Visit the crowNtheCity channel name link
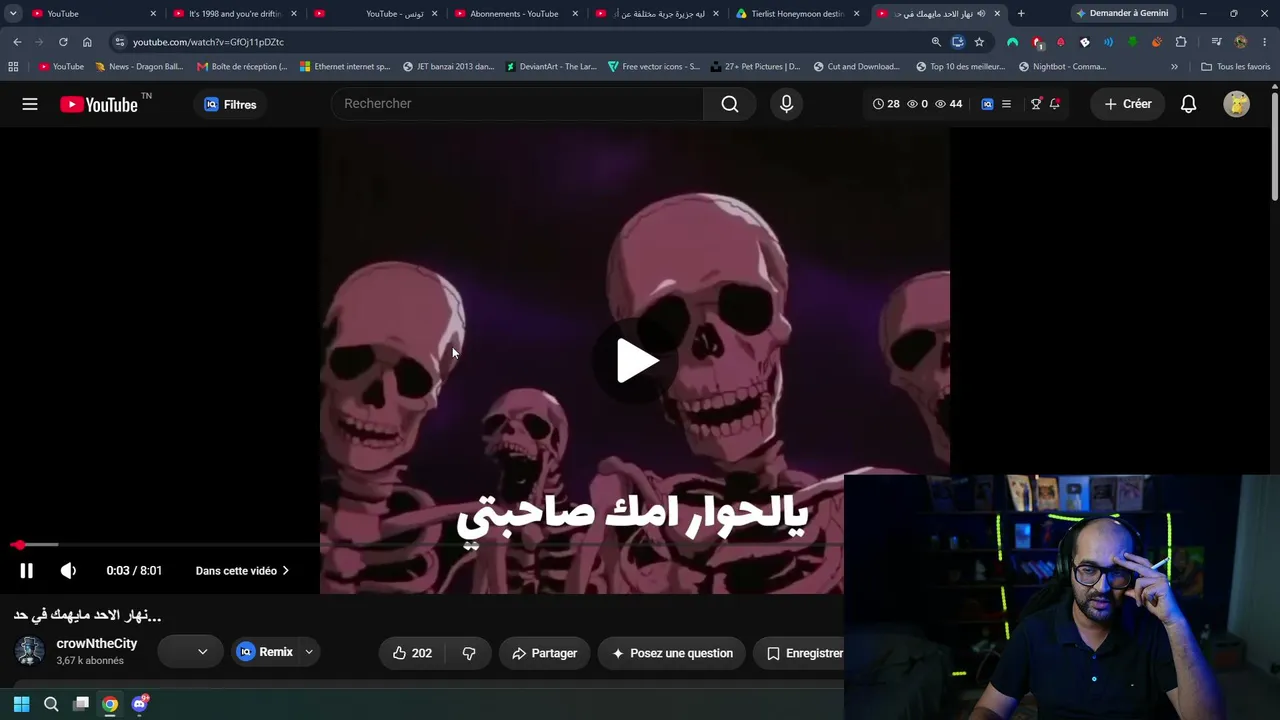This screenshot has height=720, width=1280. (97, 644)
